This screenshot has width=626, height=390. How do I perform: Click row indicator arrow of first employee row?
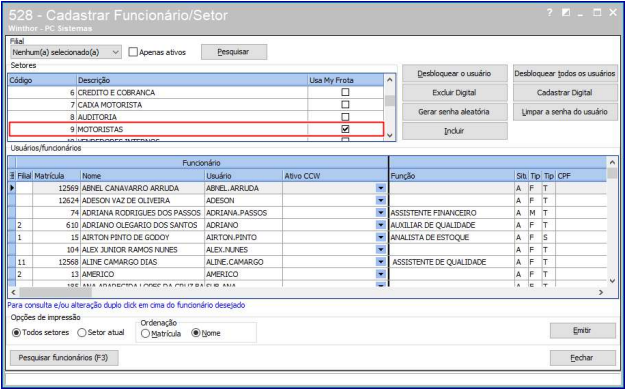pos(12,188)
